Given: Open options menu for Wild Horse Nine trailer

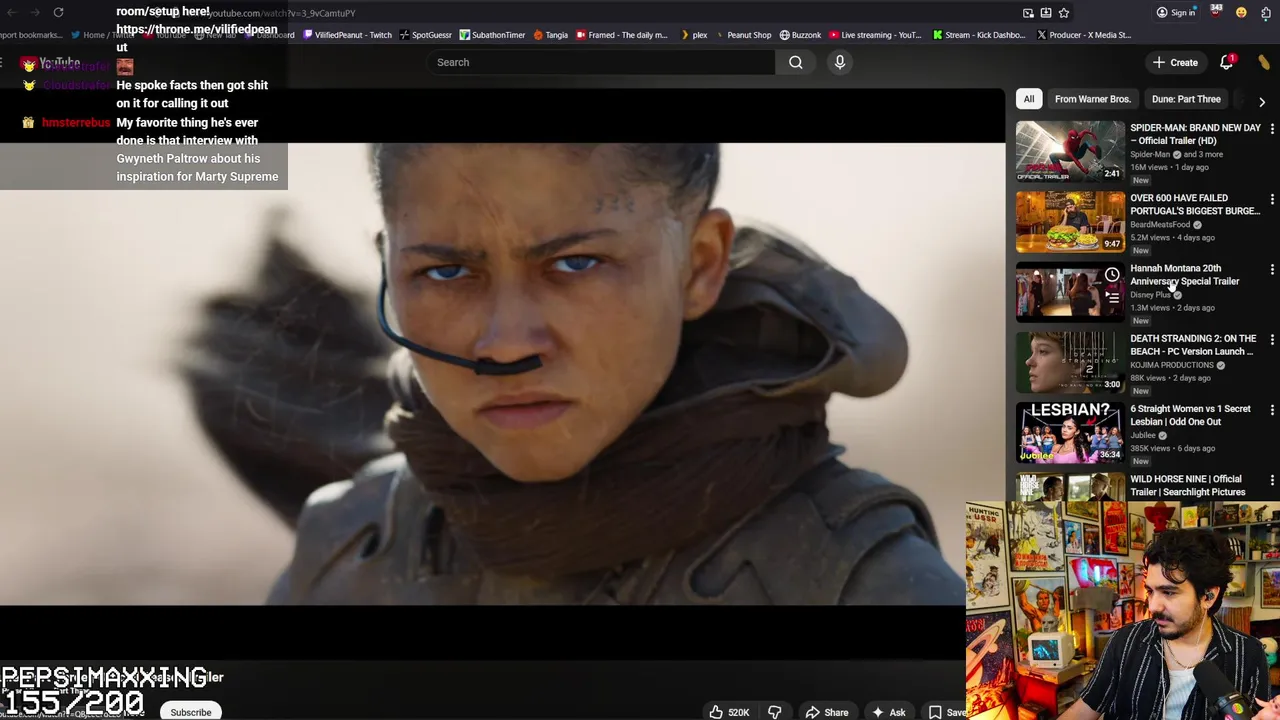Looking at the screenshot, I should (x=1272, y=480).
